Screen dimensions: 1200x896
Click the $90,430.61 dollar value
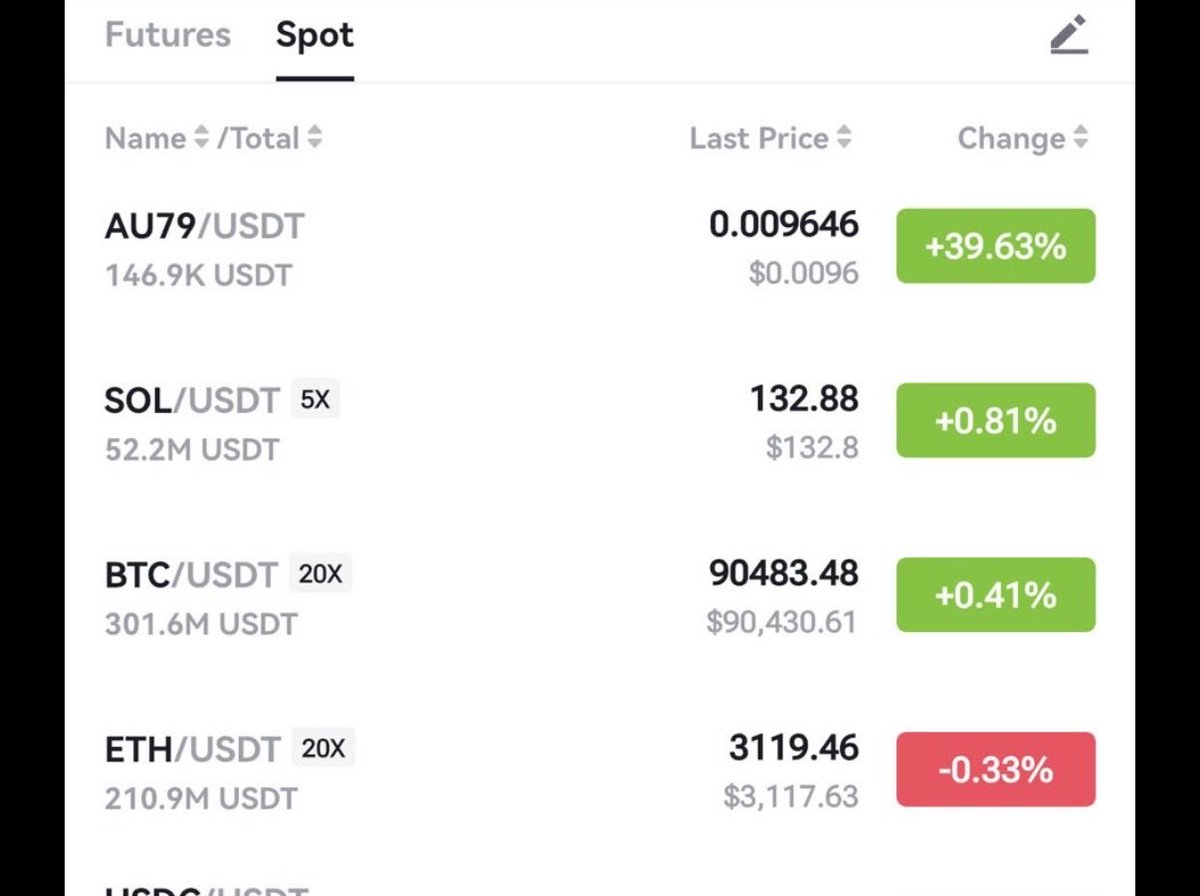coord(782,622)
